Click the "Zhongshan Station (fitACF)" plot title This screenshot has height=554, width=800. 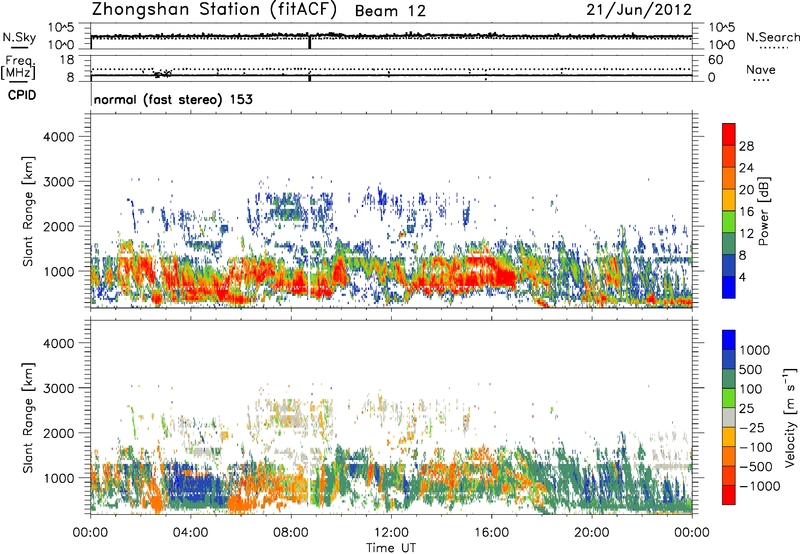click(214, 10)
